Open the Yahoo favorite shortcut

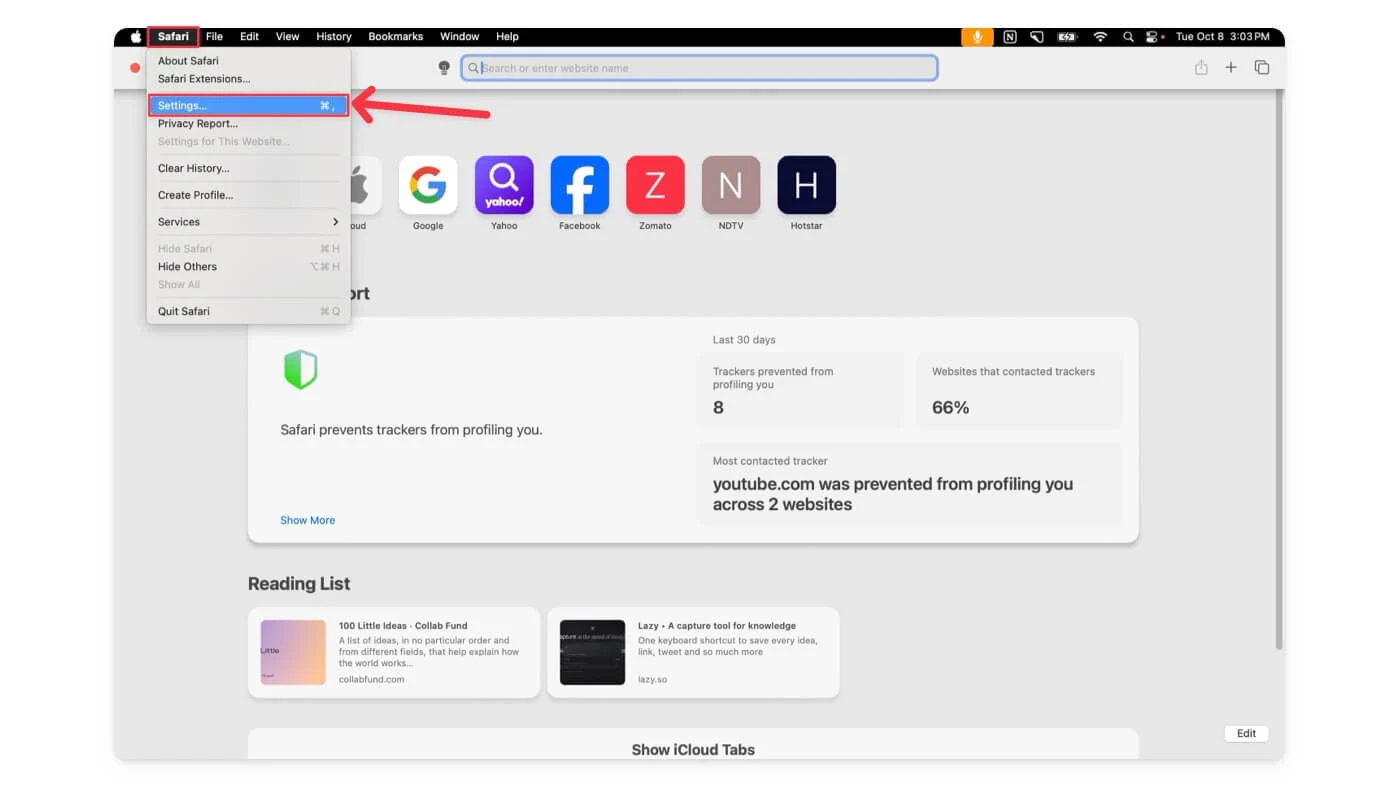pos(504,186)
